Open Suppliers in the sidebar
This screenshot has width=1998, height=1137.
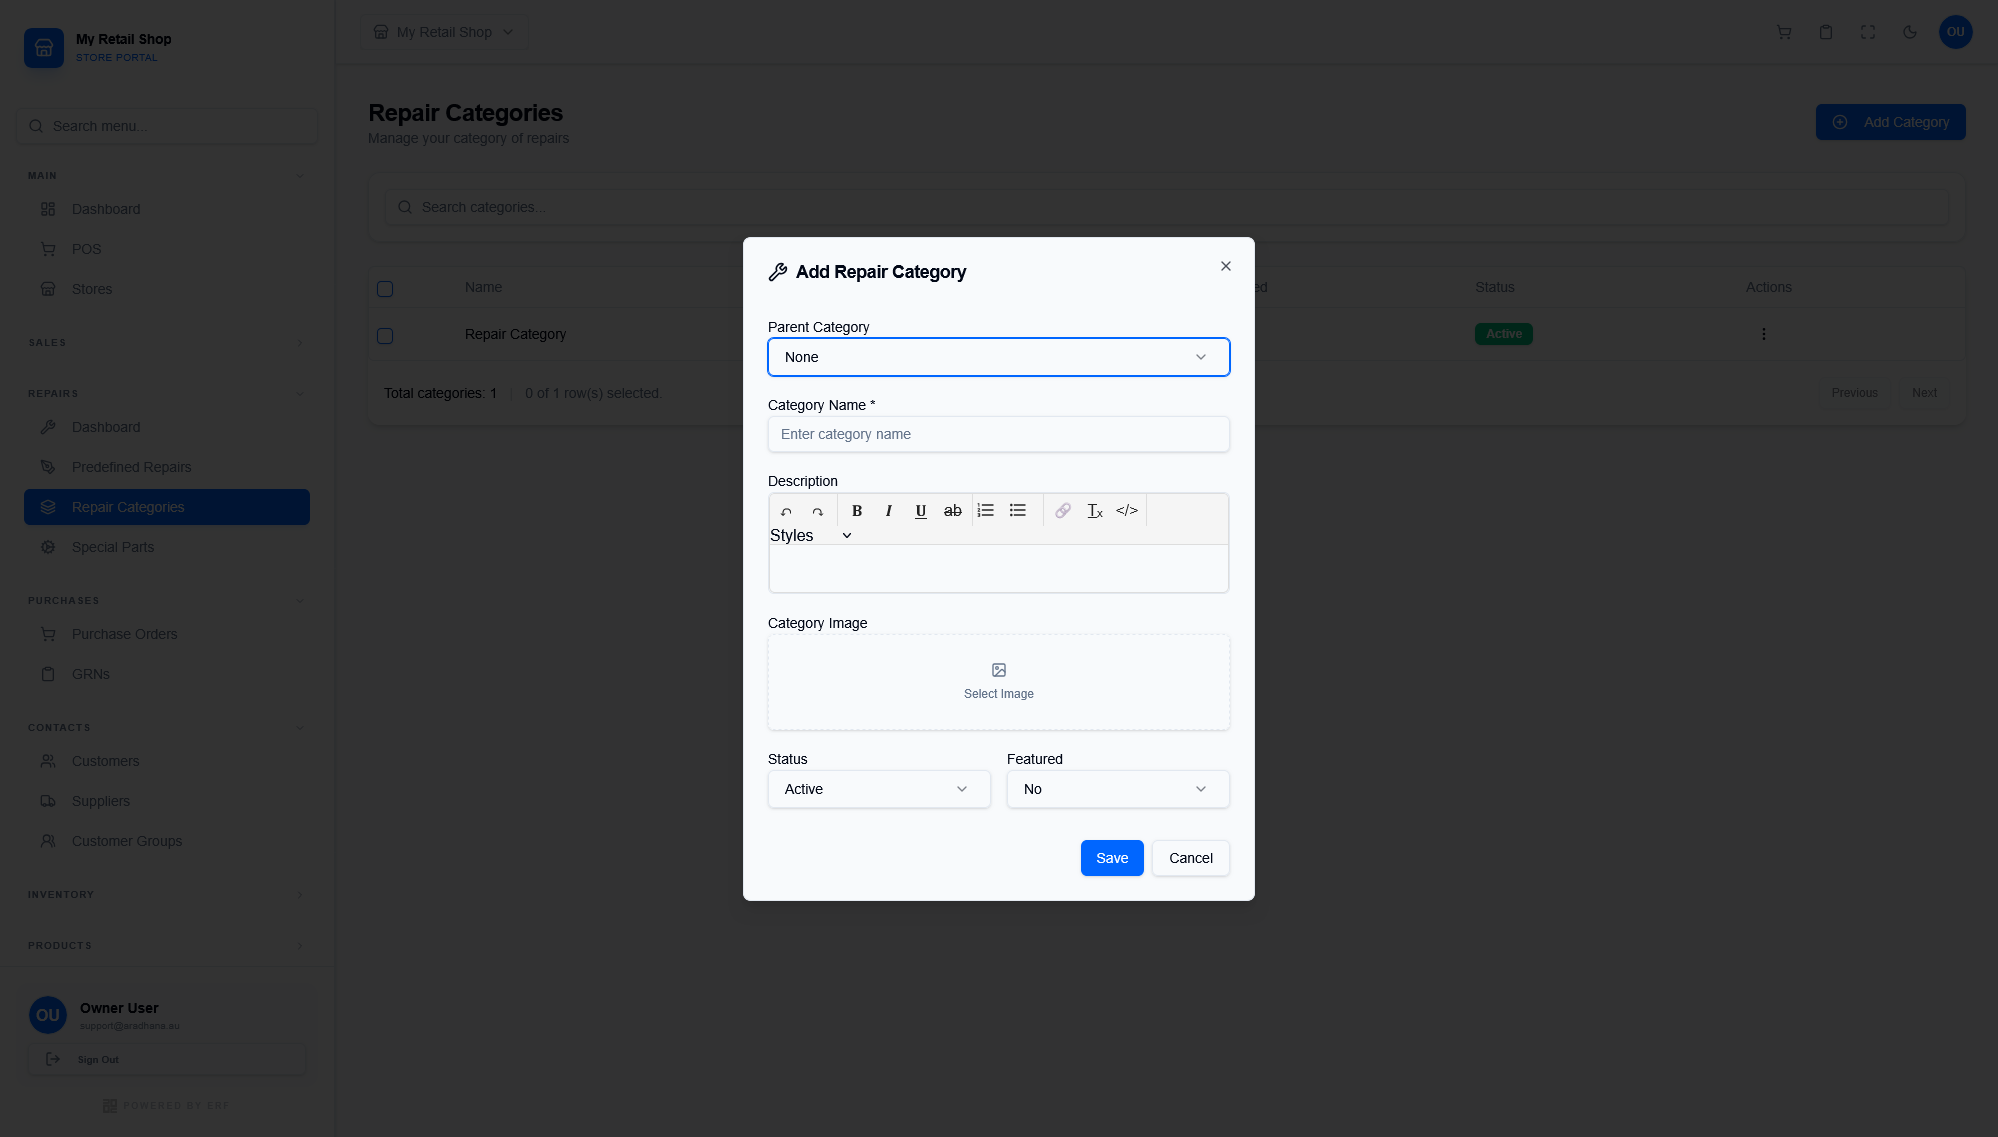coord(167,801)
